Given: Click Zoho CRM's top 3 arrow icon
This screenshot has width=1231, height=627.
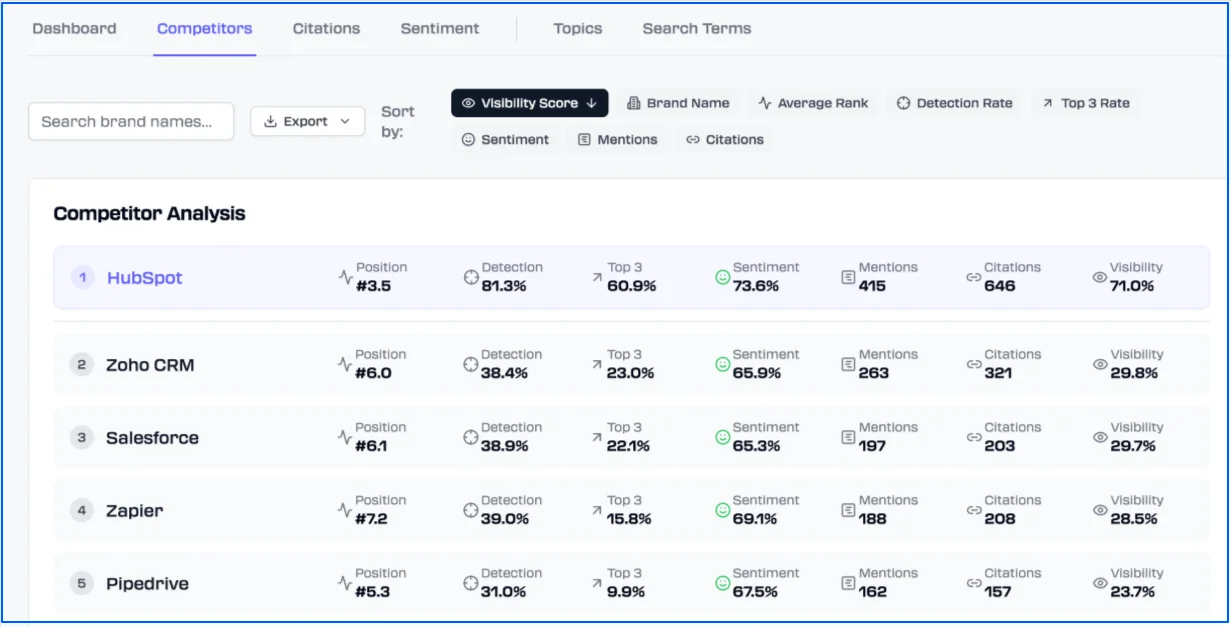Looking at the screenshot, I should click(x=597, y=364).
